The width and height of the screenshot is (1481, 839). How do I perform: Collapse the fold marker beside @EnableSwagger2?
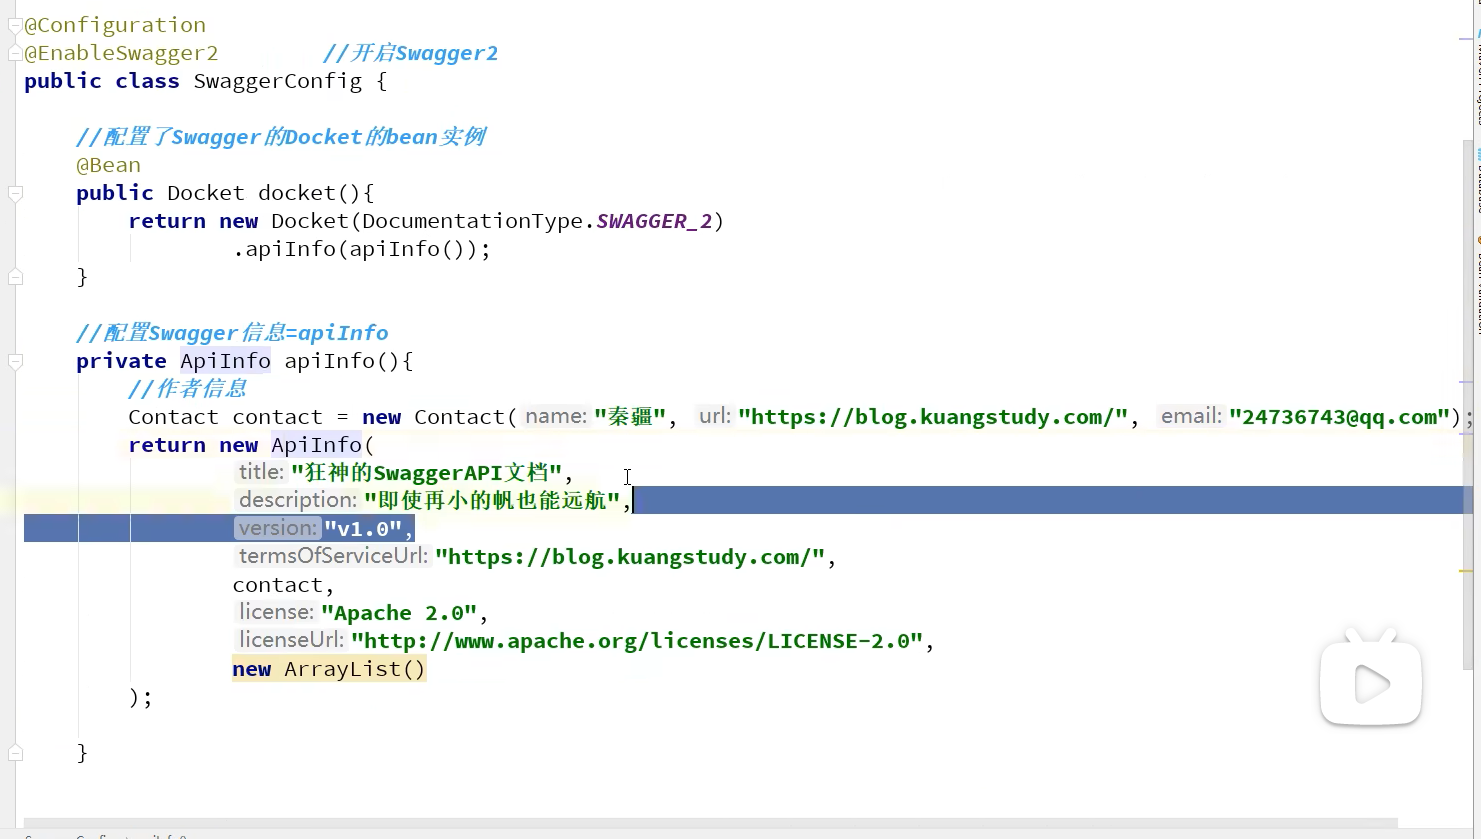click(x=15, y=53)
